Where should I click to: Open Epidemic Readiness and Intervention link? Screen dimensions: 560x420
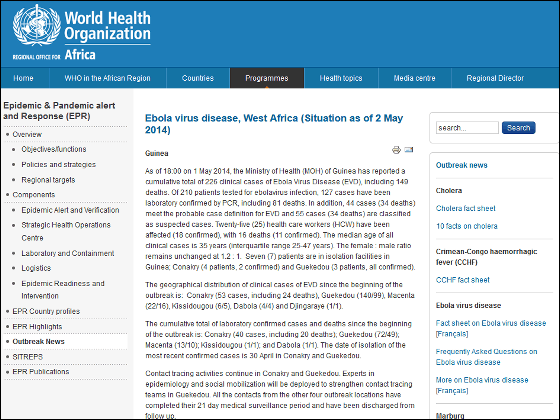pyautogui.click(x=63, y=290)
